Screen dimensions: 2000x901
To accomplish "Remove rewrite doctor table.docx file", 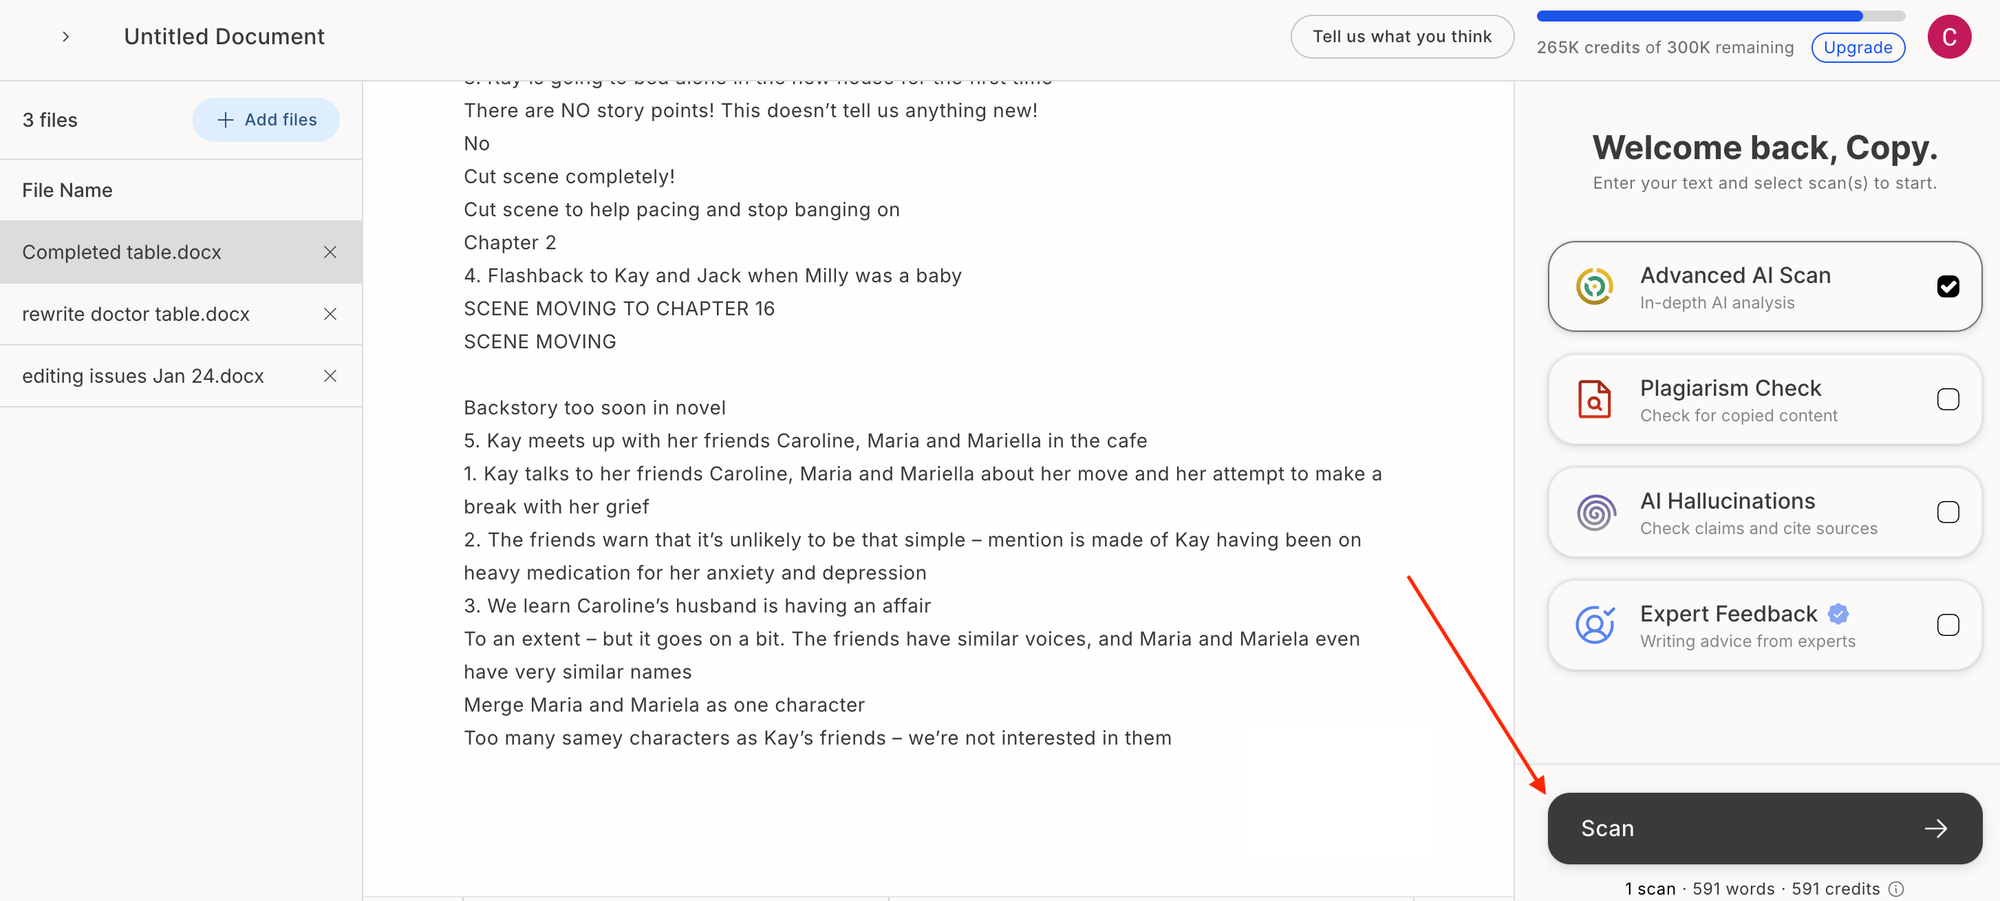I will pyautogui.click(x=330, y=314).
